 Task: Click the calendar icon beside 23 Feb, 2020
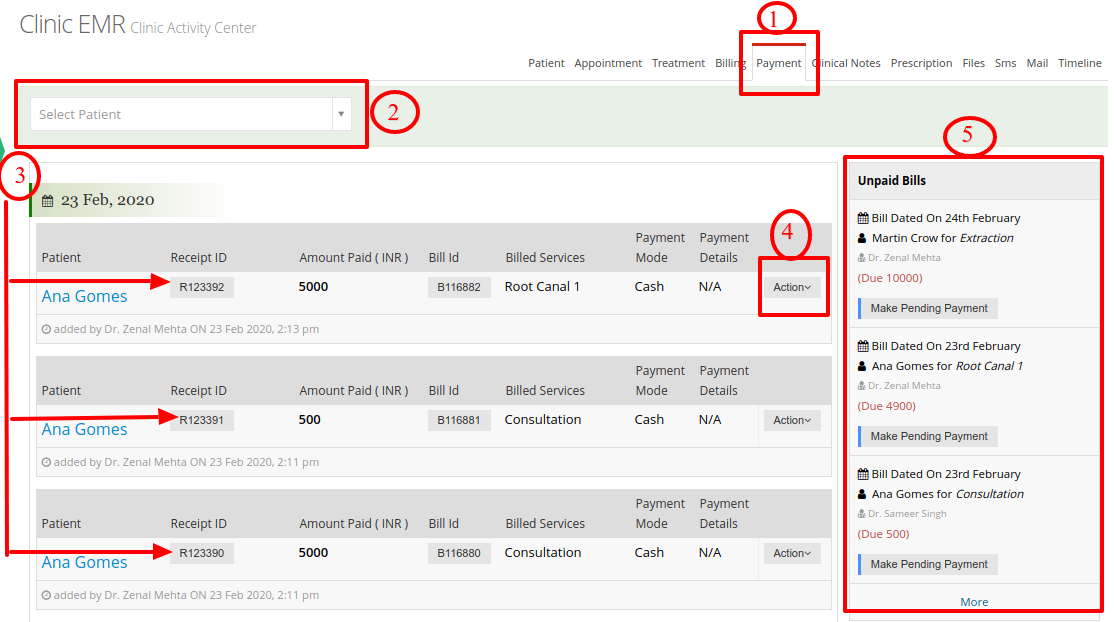[48, 201]
